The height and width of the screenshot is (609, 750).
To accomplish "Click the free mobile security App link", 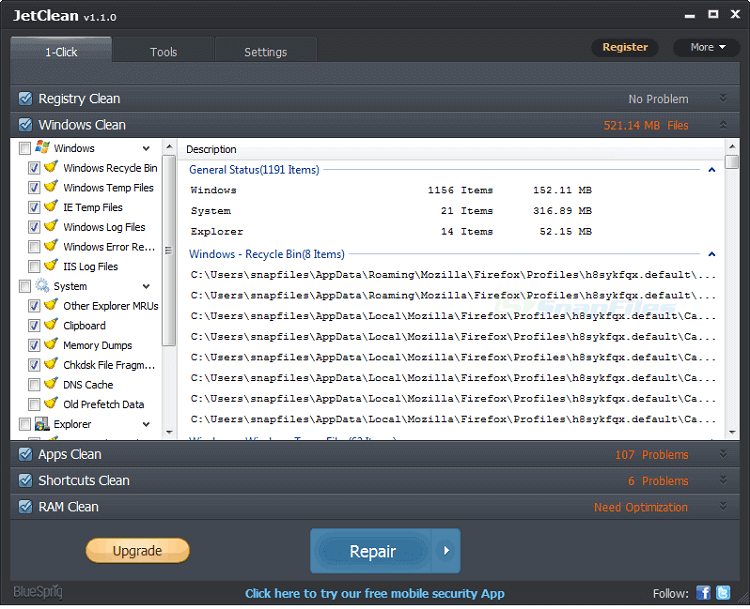I will pyautogui.click(x=375, y=593).
